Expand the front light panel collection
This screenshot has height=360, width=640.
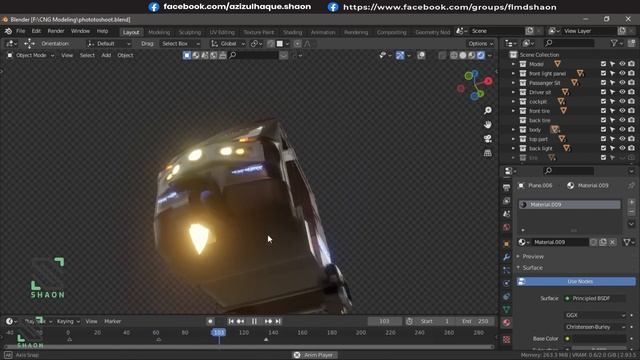[513, 73]
